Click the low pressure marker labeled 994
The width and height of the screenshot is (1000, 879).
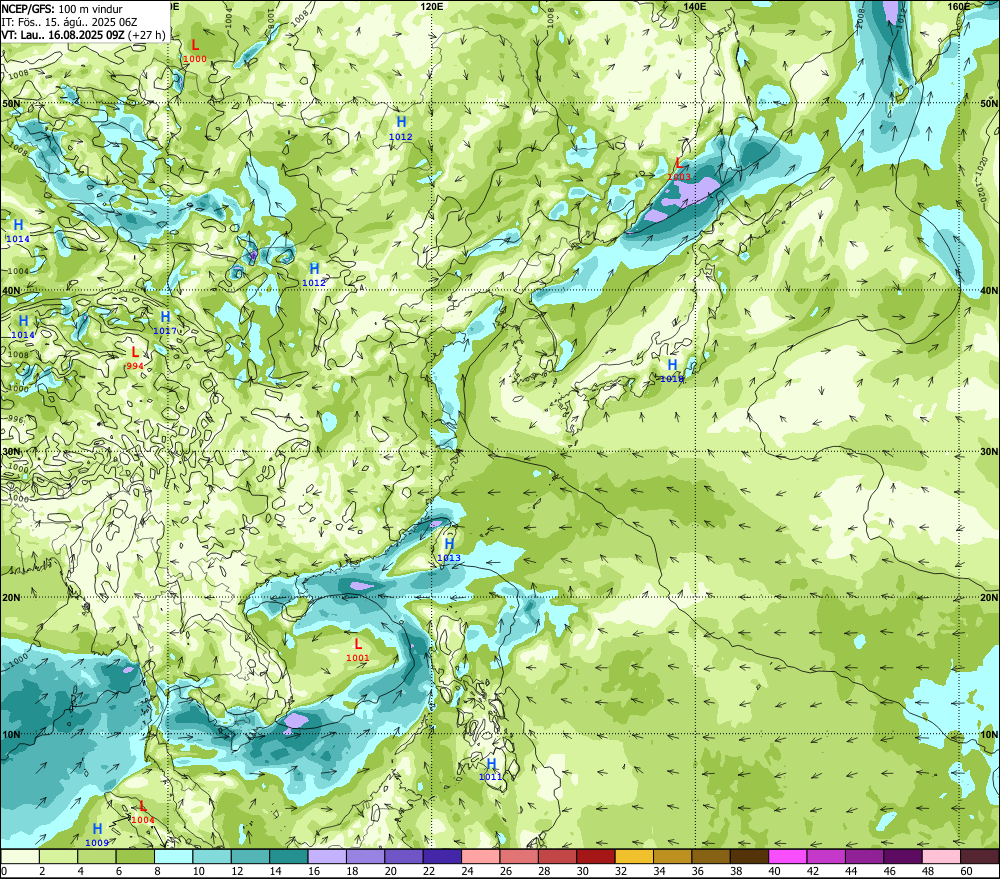135,358
